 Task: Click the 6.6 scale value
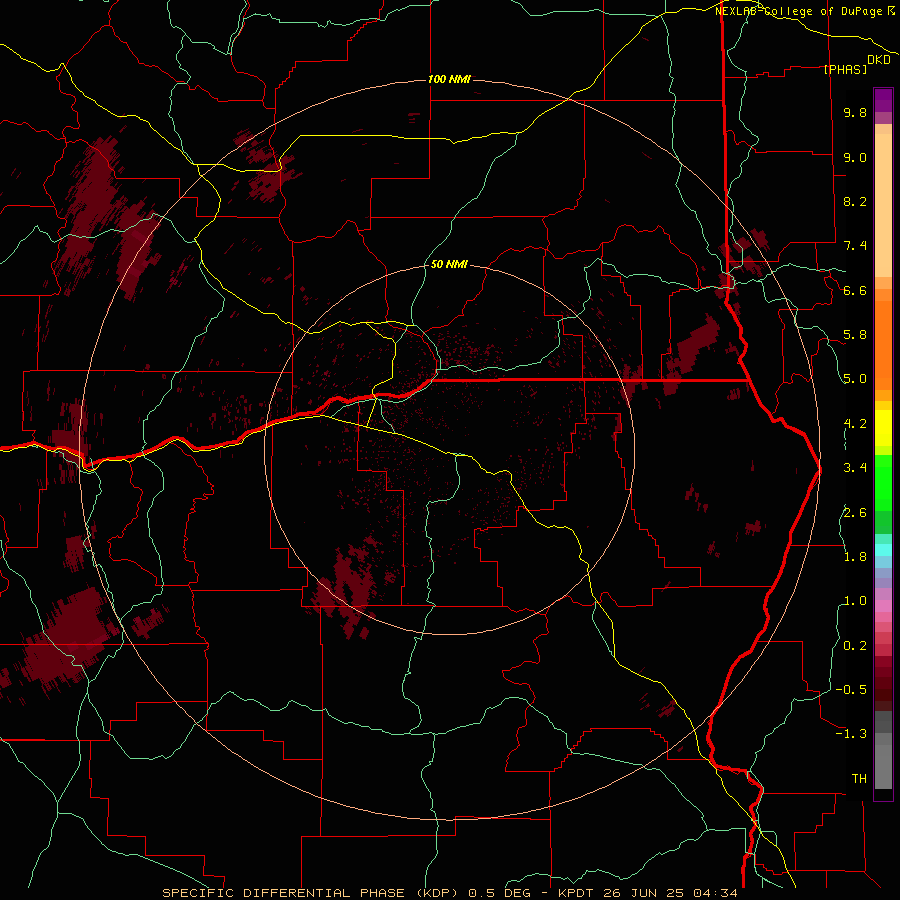(855, 290)
